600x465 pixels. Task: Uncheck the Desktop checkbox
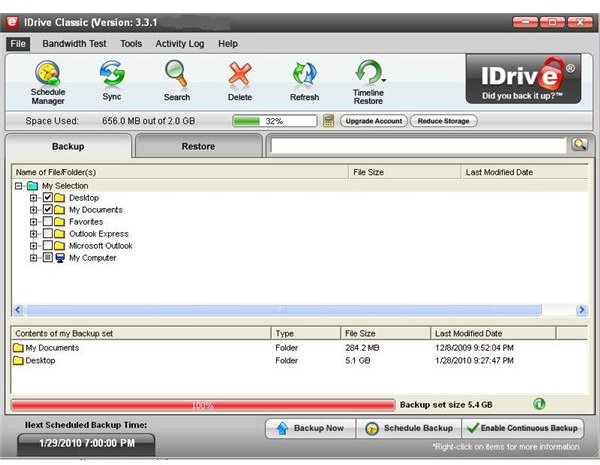(x=47, y=197)
